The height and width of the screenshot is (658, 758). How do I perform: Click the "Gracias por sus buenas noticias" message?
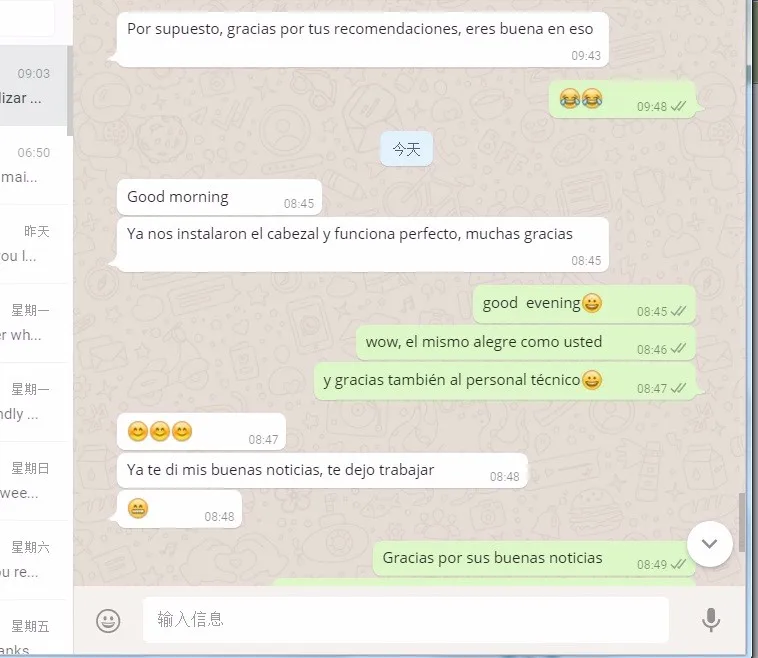tap(534, 558)
